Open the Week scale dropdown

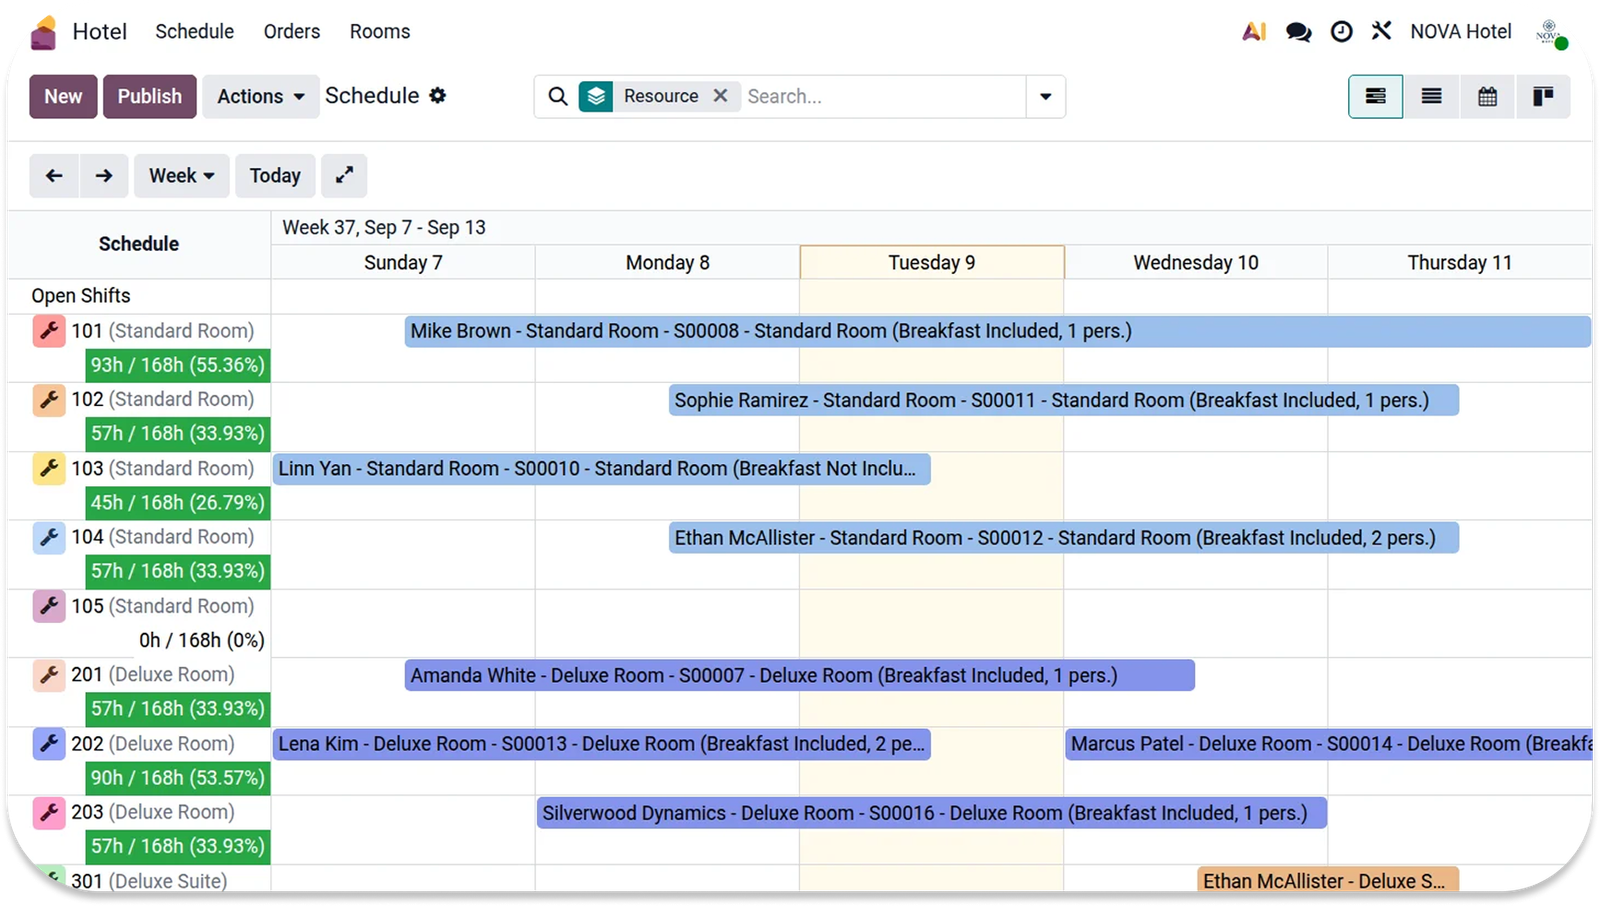tap(182, 176)
